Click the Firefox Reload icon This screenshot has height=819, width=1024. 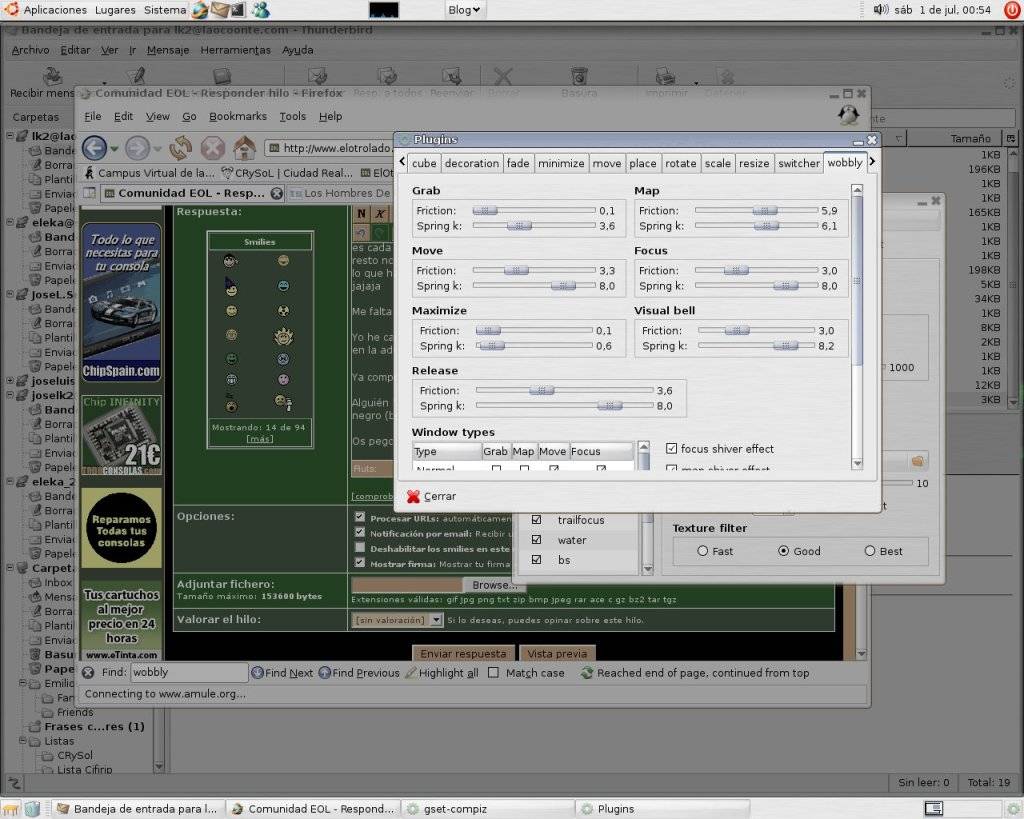pyautogui.click(x=180, y=148)
